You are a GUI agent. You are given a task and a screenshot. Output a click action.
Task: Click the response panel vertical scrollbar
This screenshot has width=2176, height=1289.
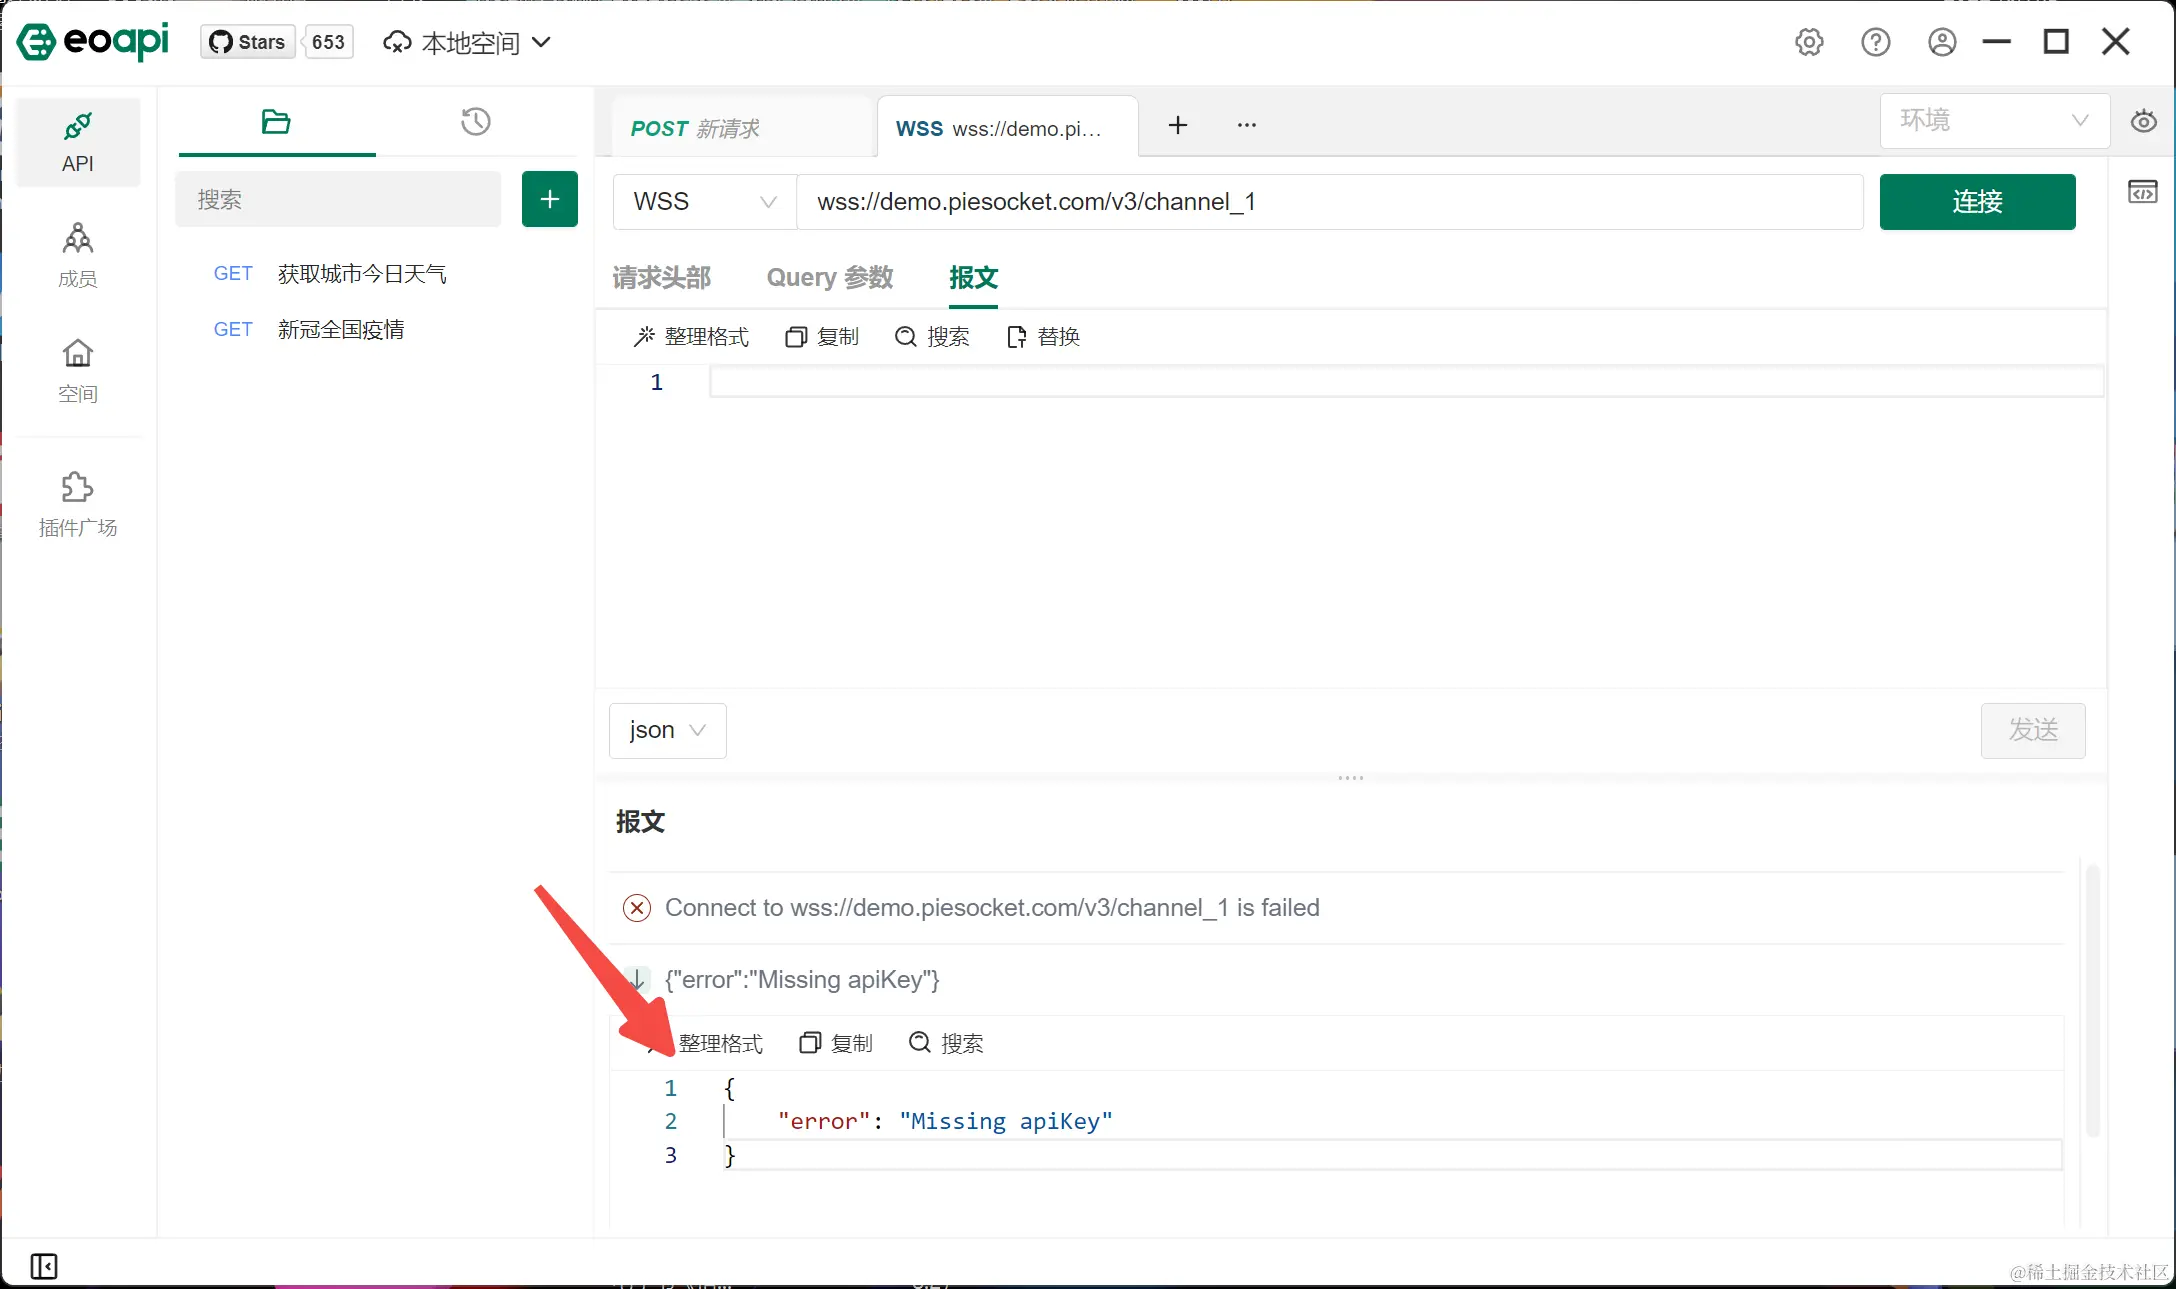click(x=2092, y=1000)
